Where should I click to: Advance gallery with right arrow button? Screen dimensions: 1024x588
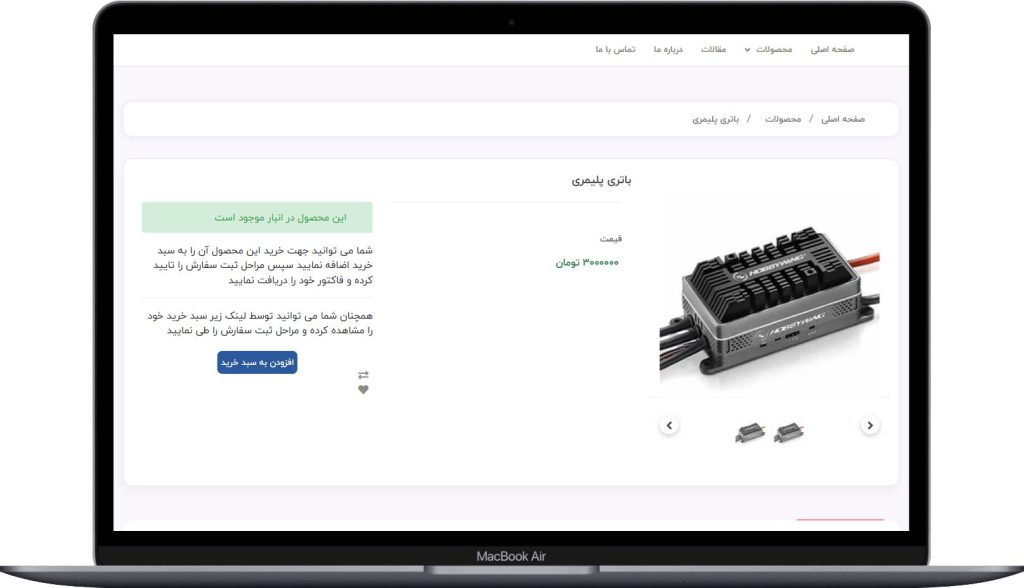[870, 425]
